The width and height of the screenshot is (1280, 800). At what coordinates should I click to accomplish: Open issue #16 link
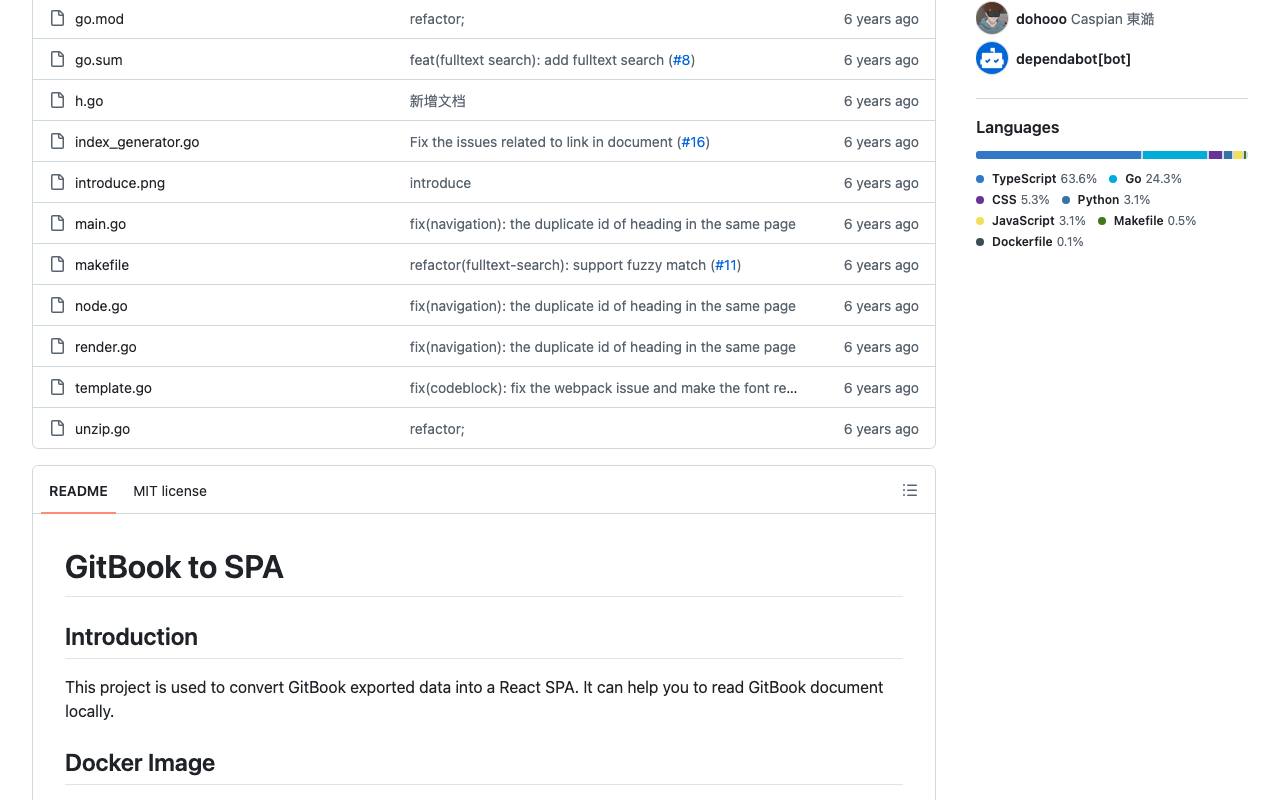tap(693, 142)
